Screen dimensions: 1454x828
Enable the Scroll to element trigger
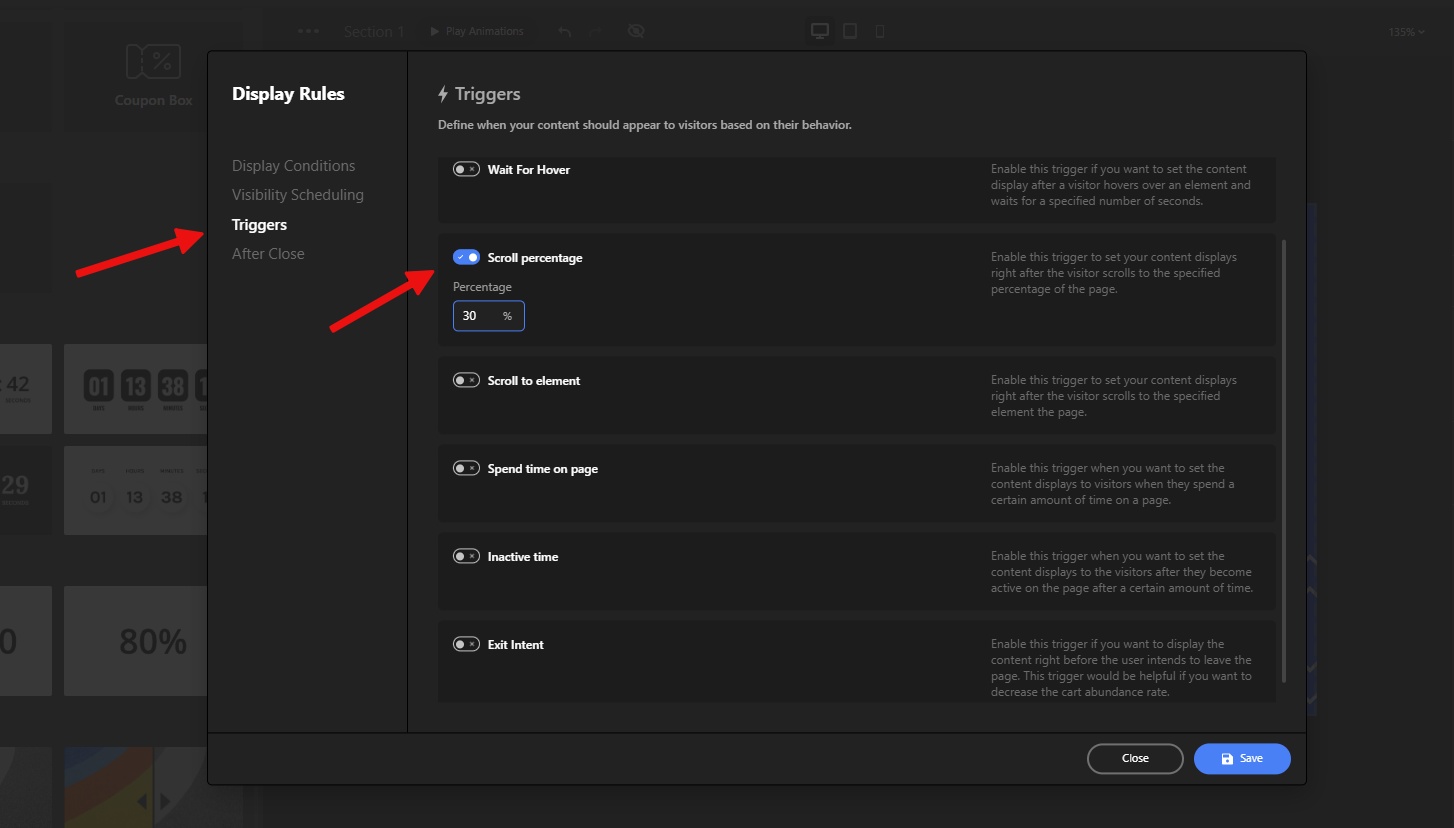(x=466, y=380)
